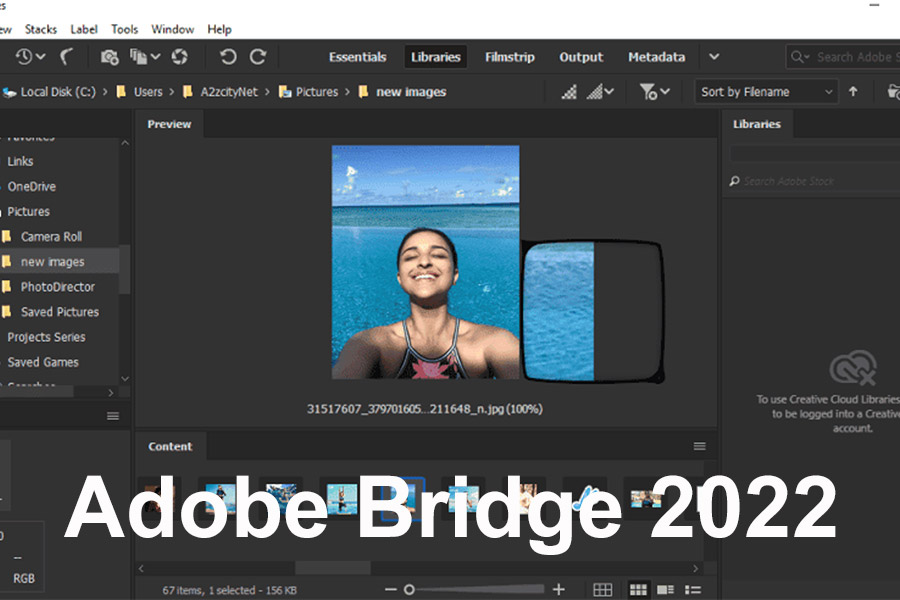
Task: Select Projects Series folder
Action: pos(46,337)
